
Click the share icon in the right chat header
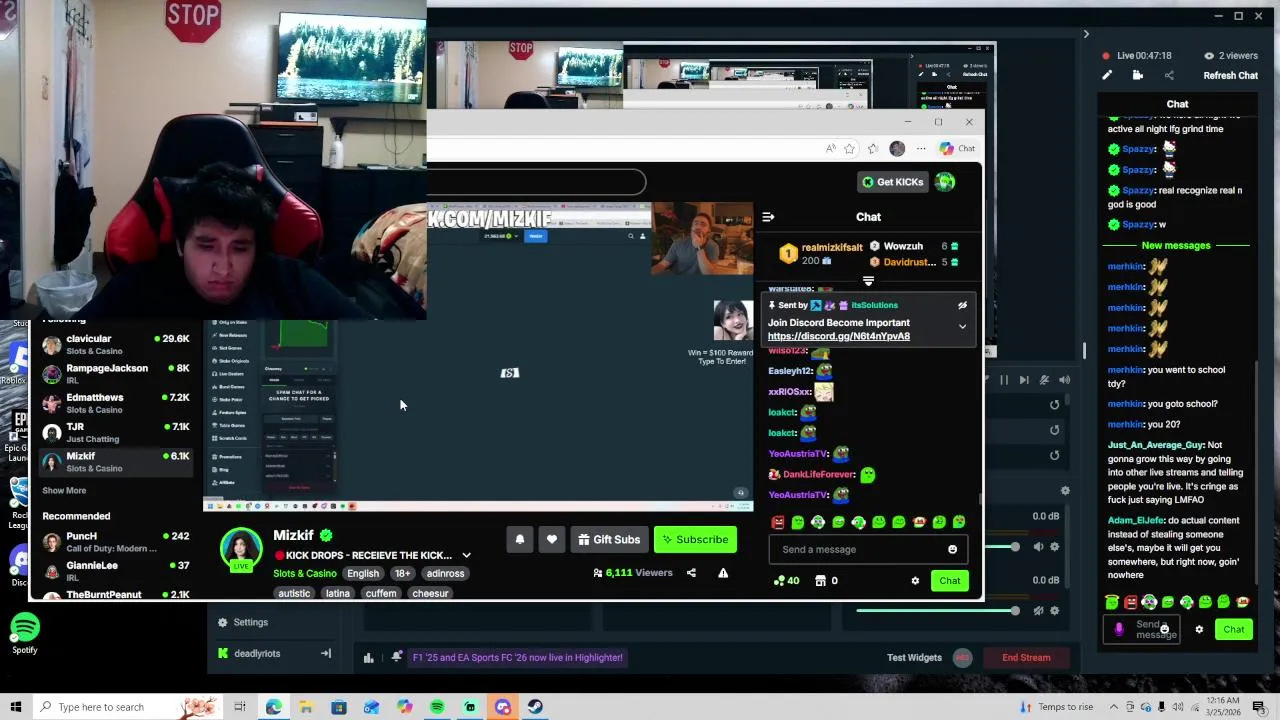coord(1169,76)
